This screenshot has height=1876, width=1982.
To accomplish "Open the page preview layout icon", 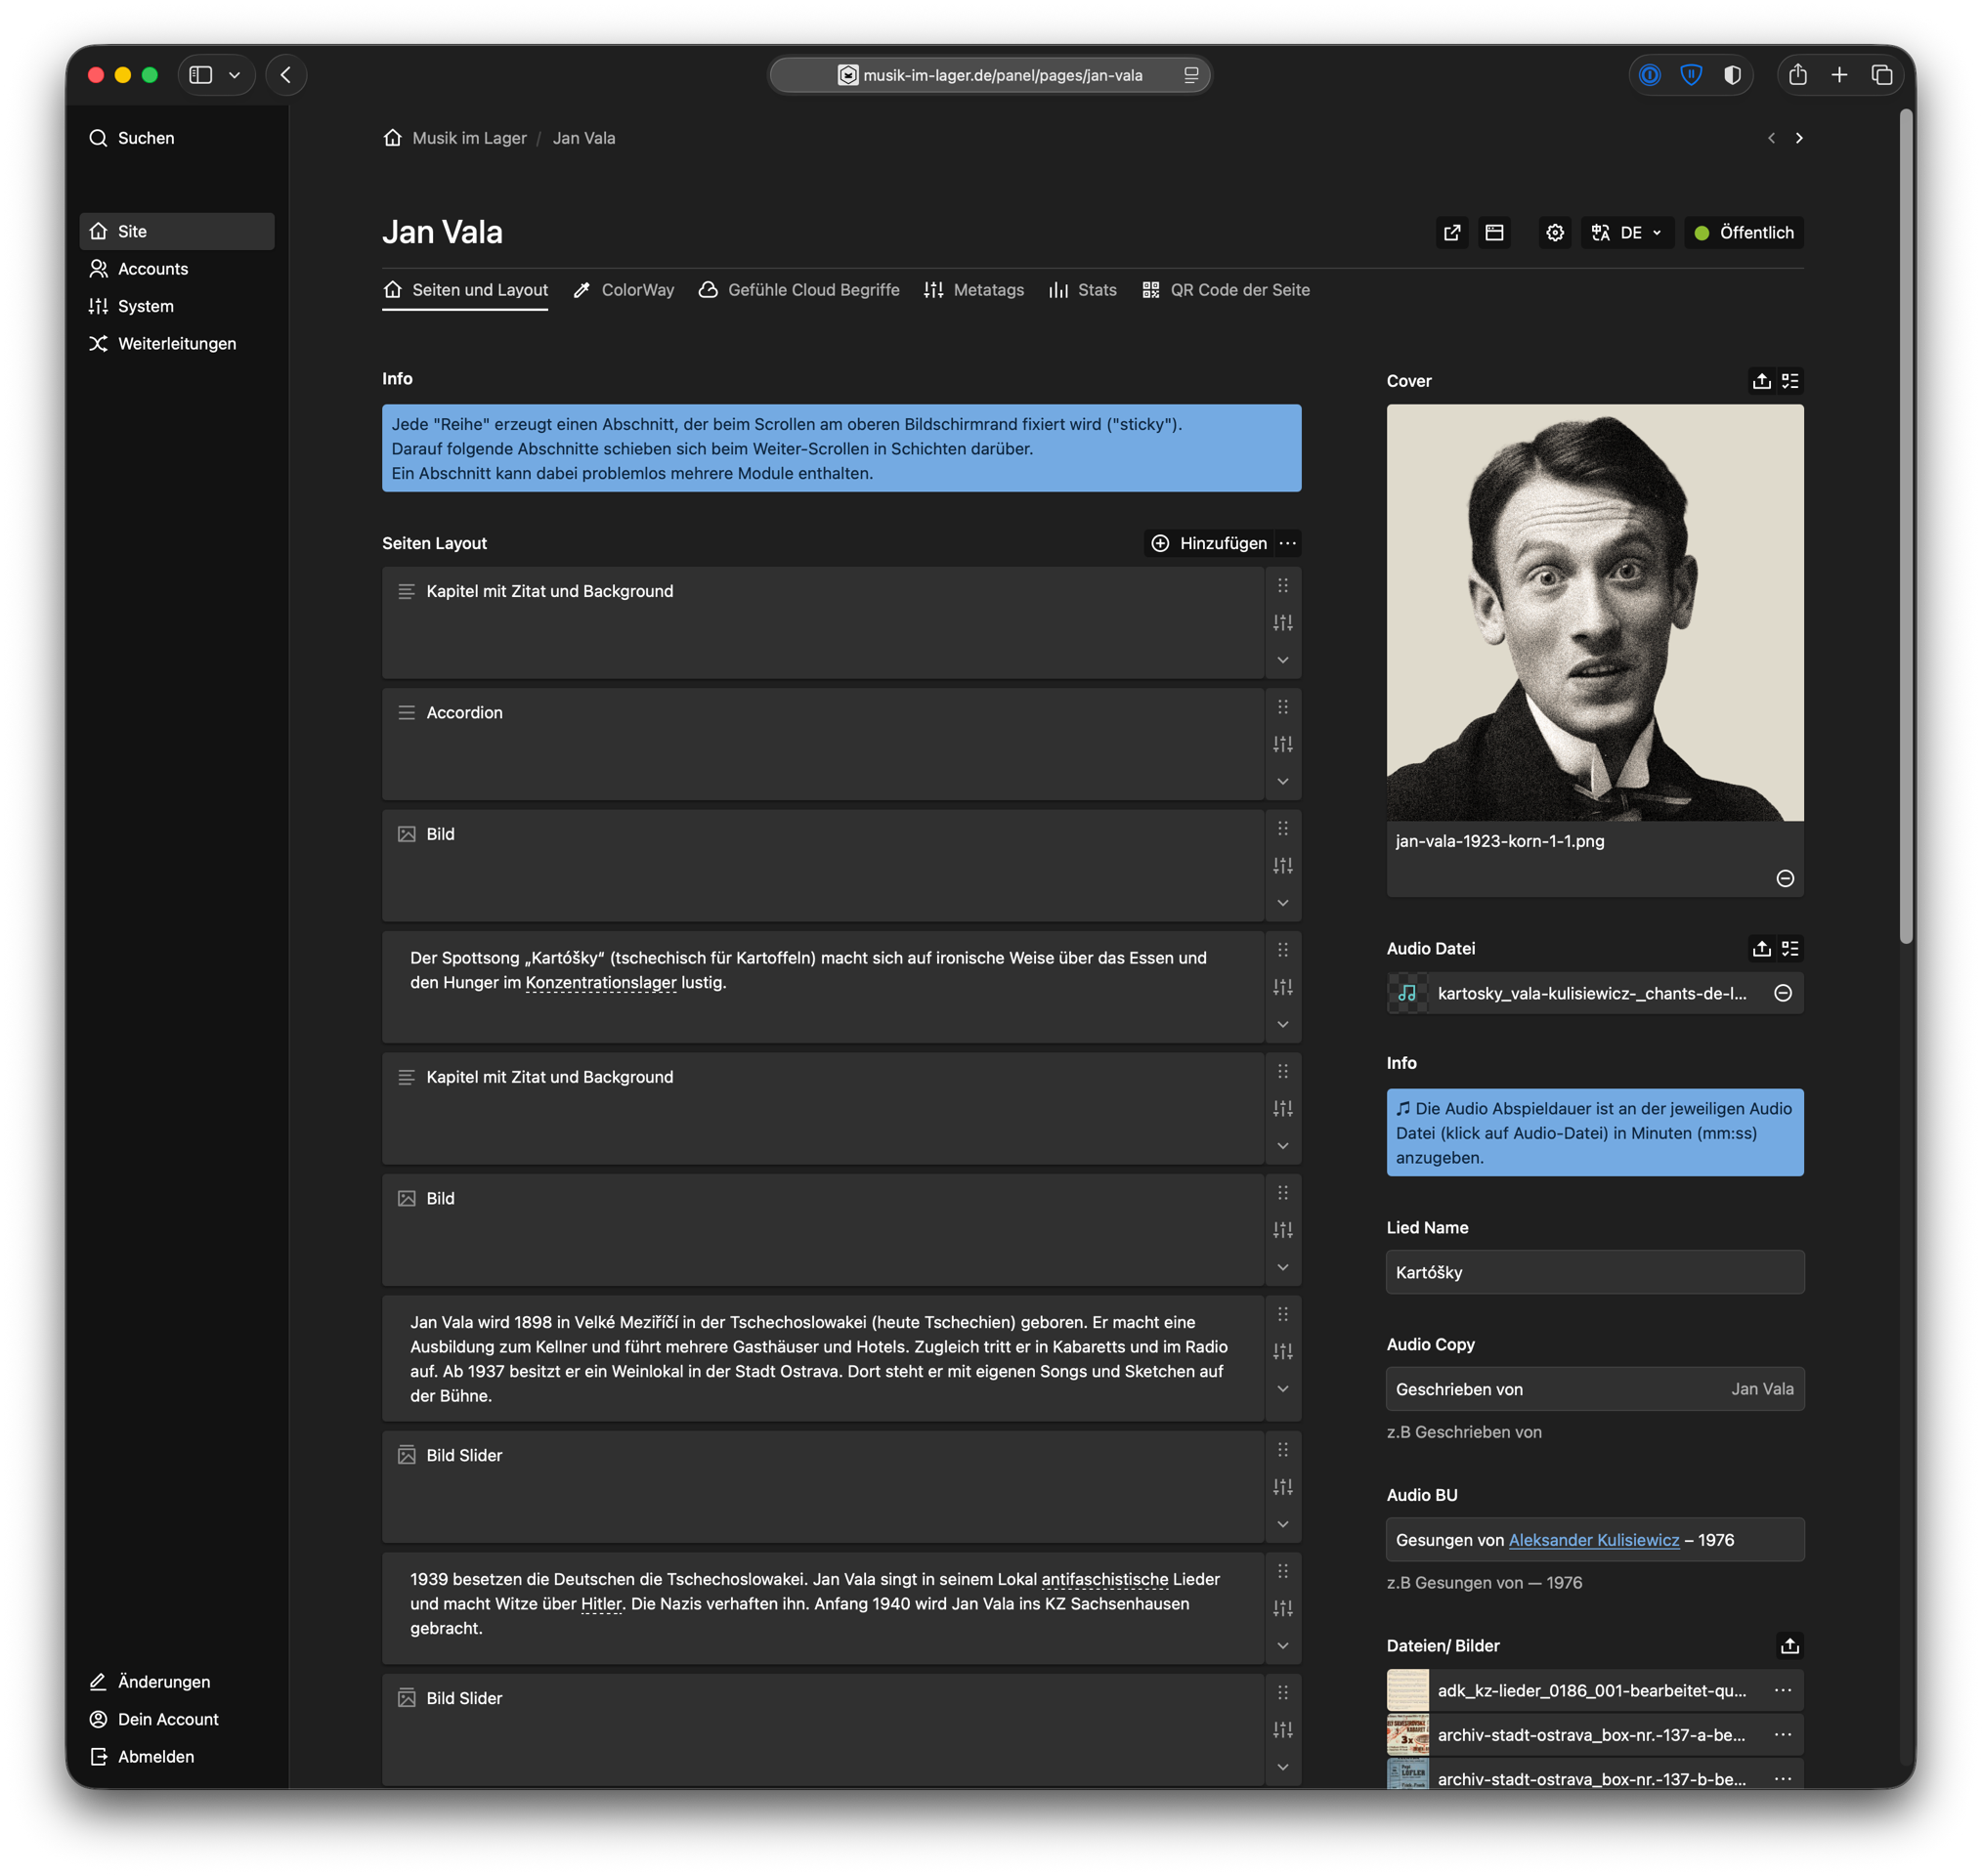I will (x=1494, y=232).
